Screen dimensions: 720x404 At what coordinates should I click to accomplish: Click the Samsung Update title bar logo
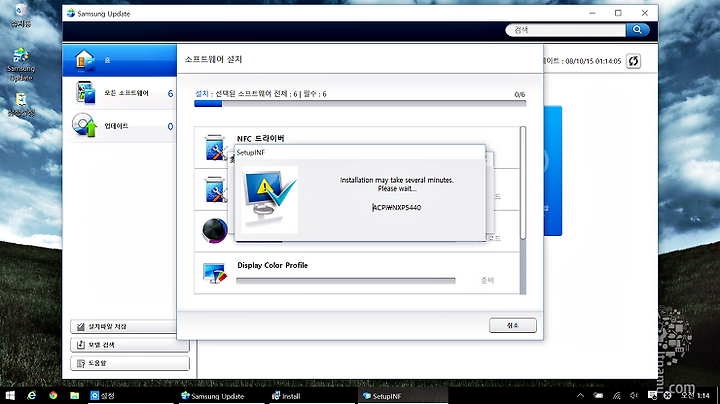click(x=71, y=13)
